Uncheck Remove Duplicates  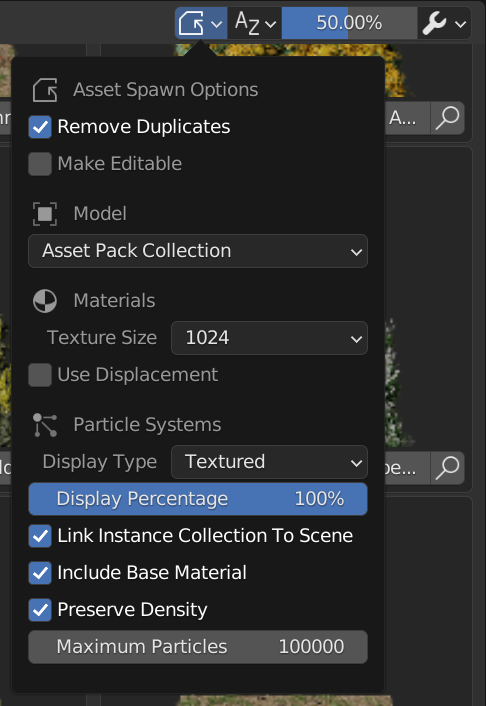click(40, 127)
